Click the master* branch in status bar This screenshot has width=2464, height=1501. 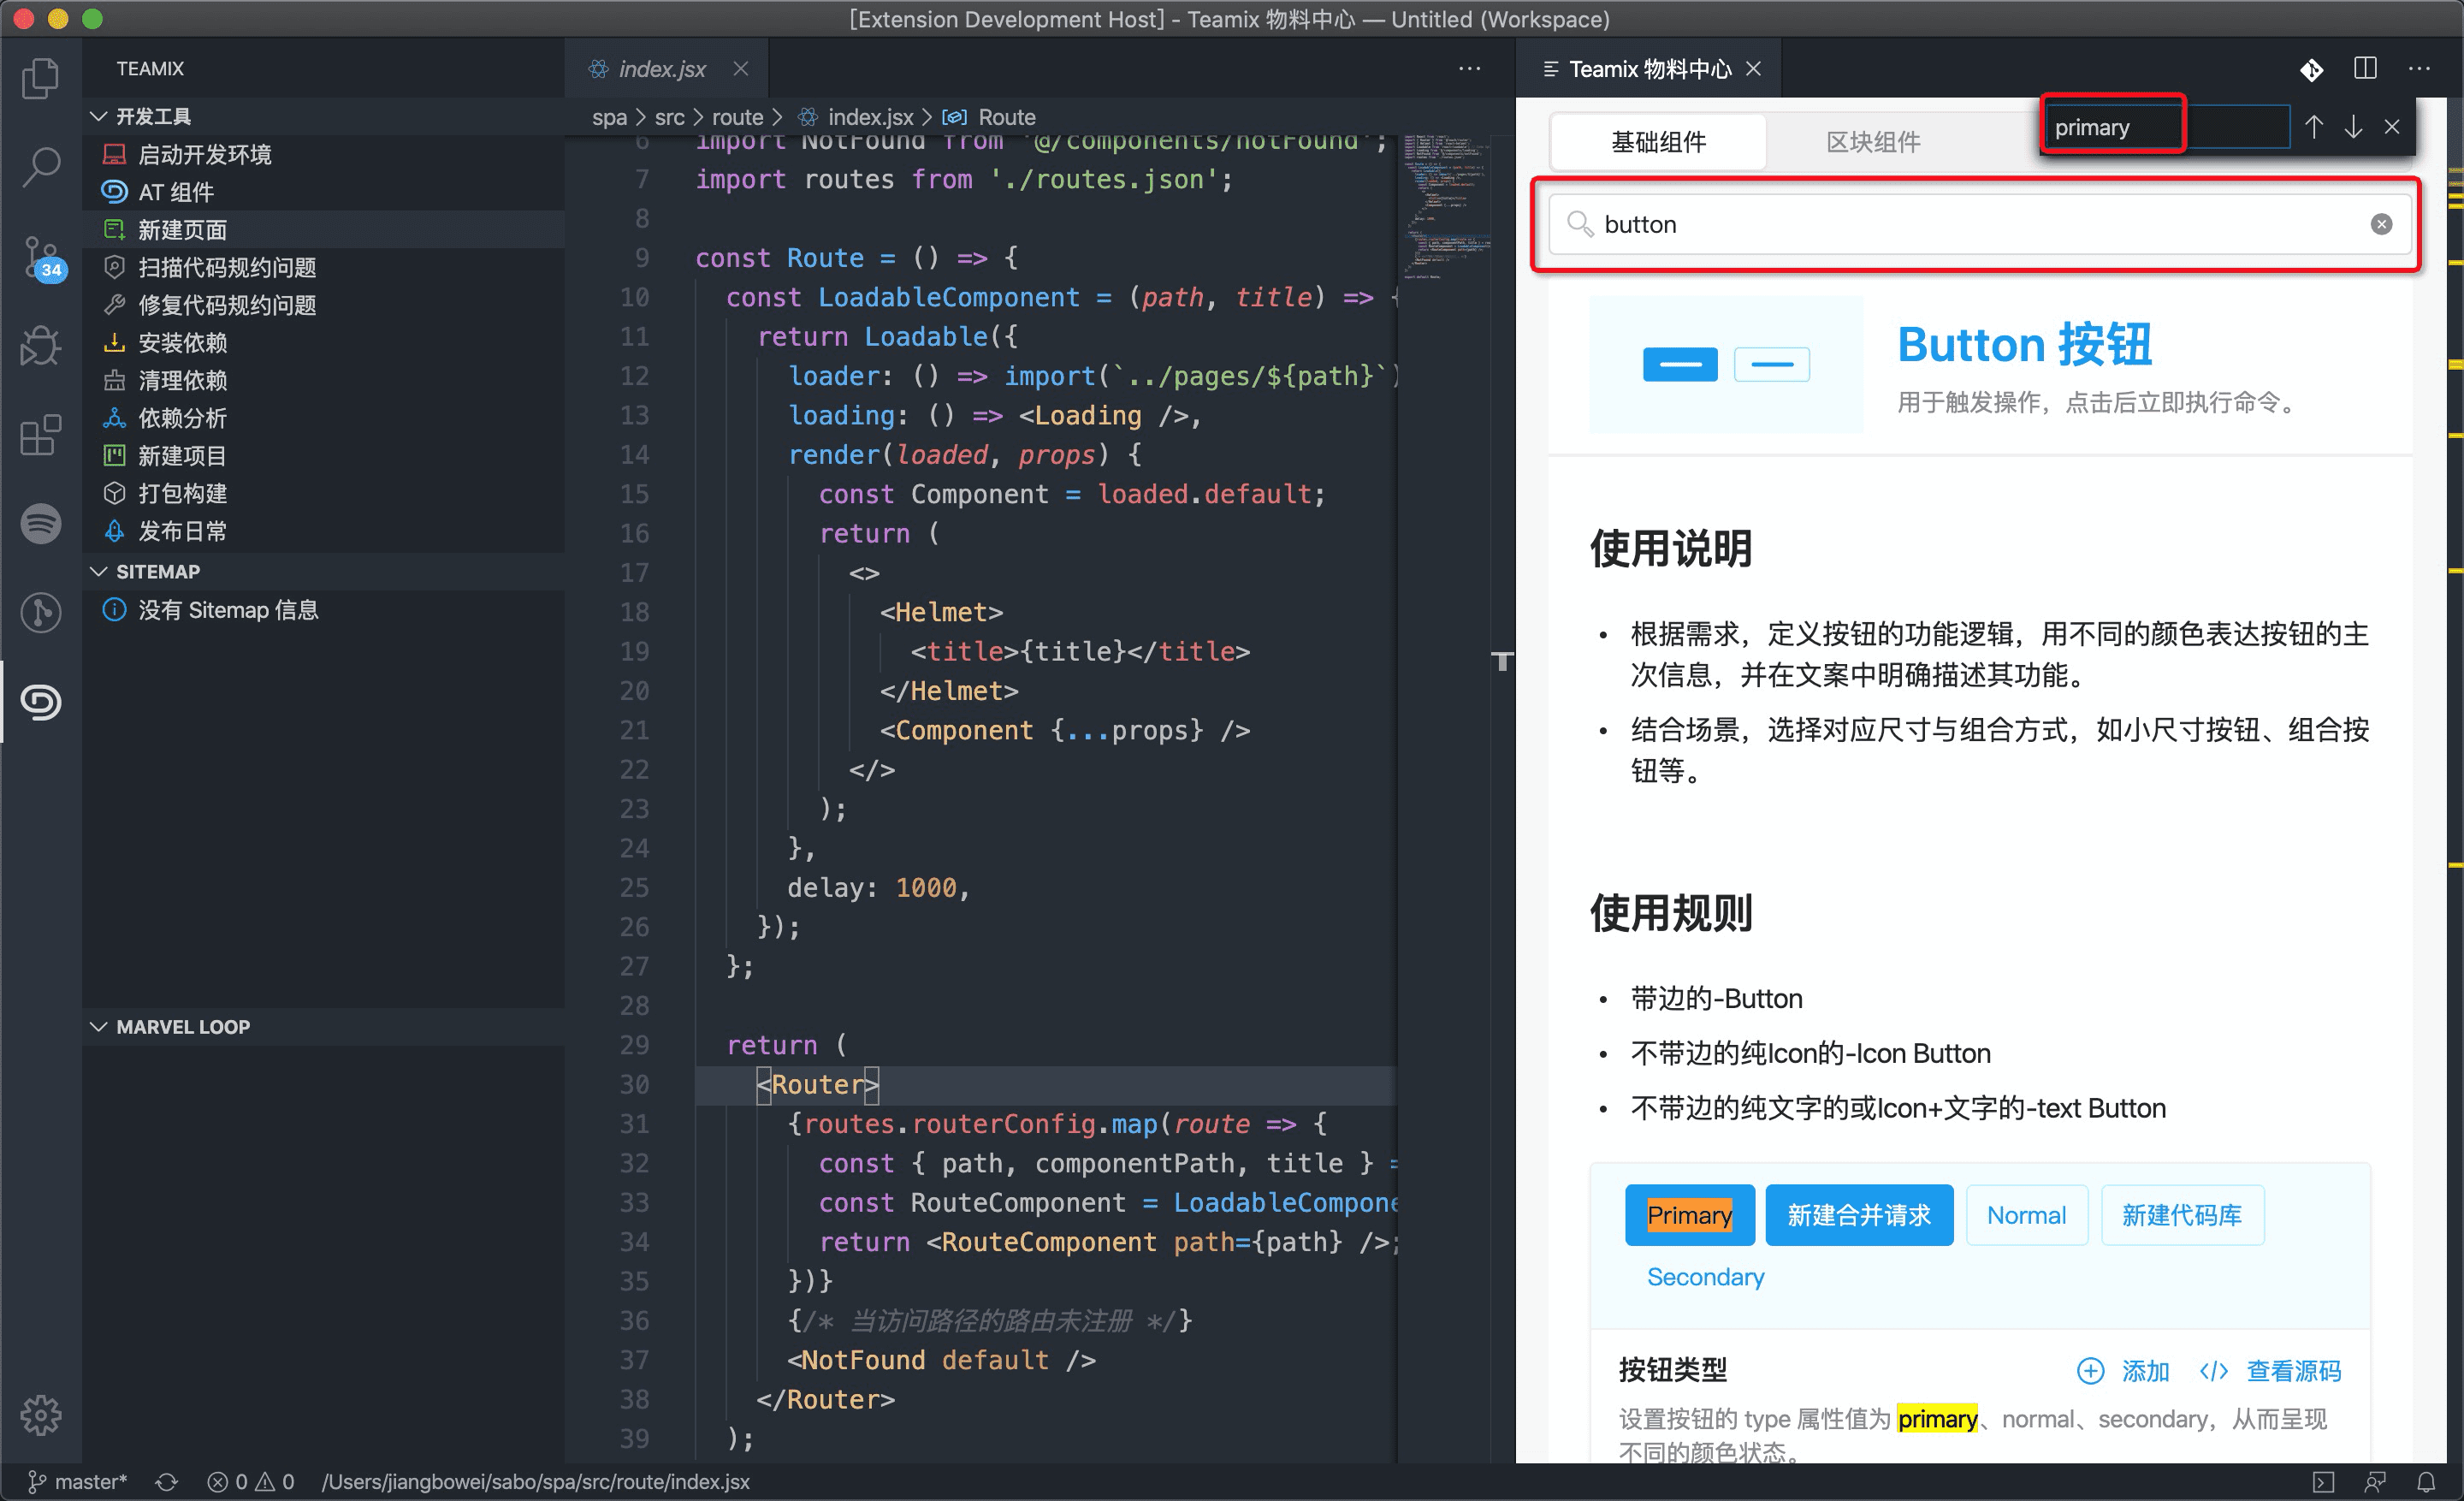(78, 1482)
